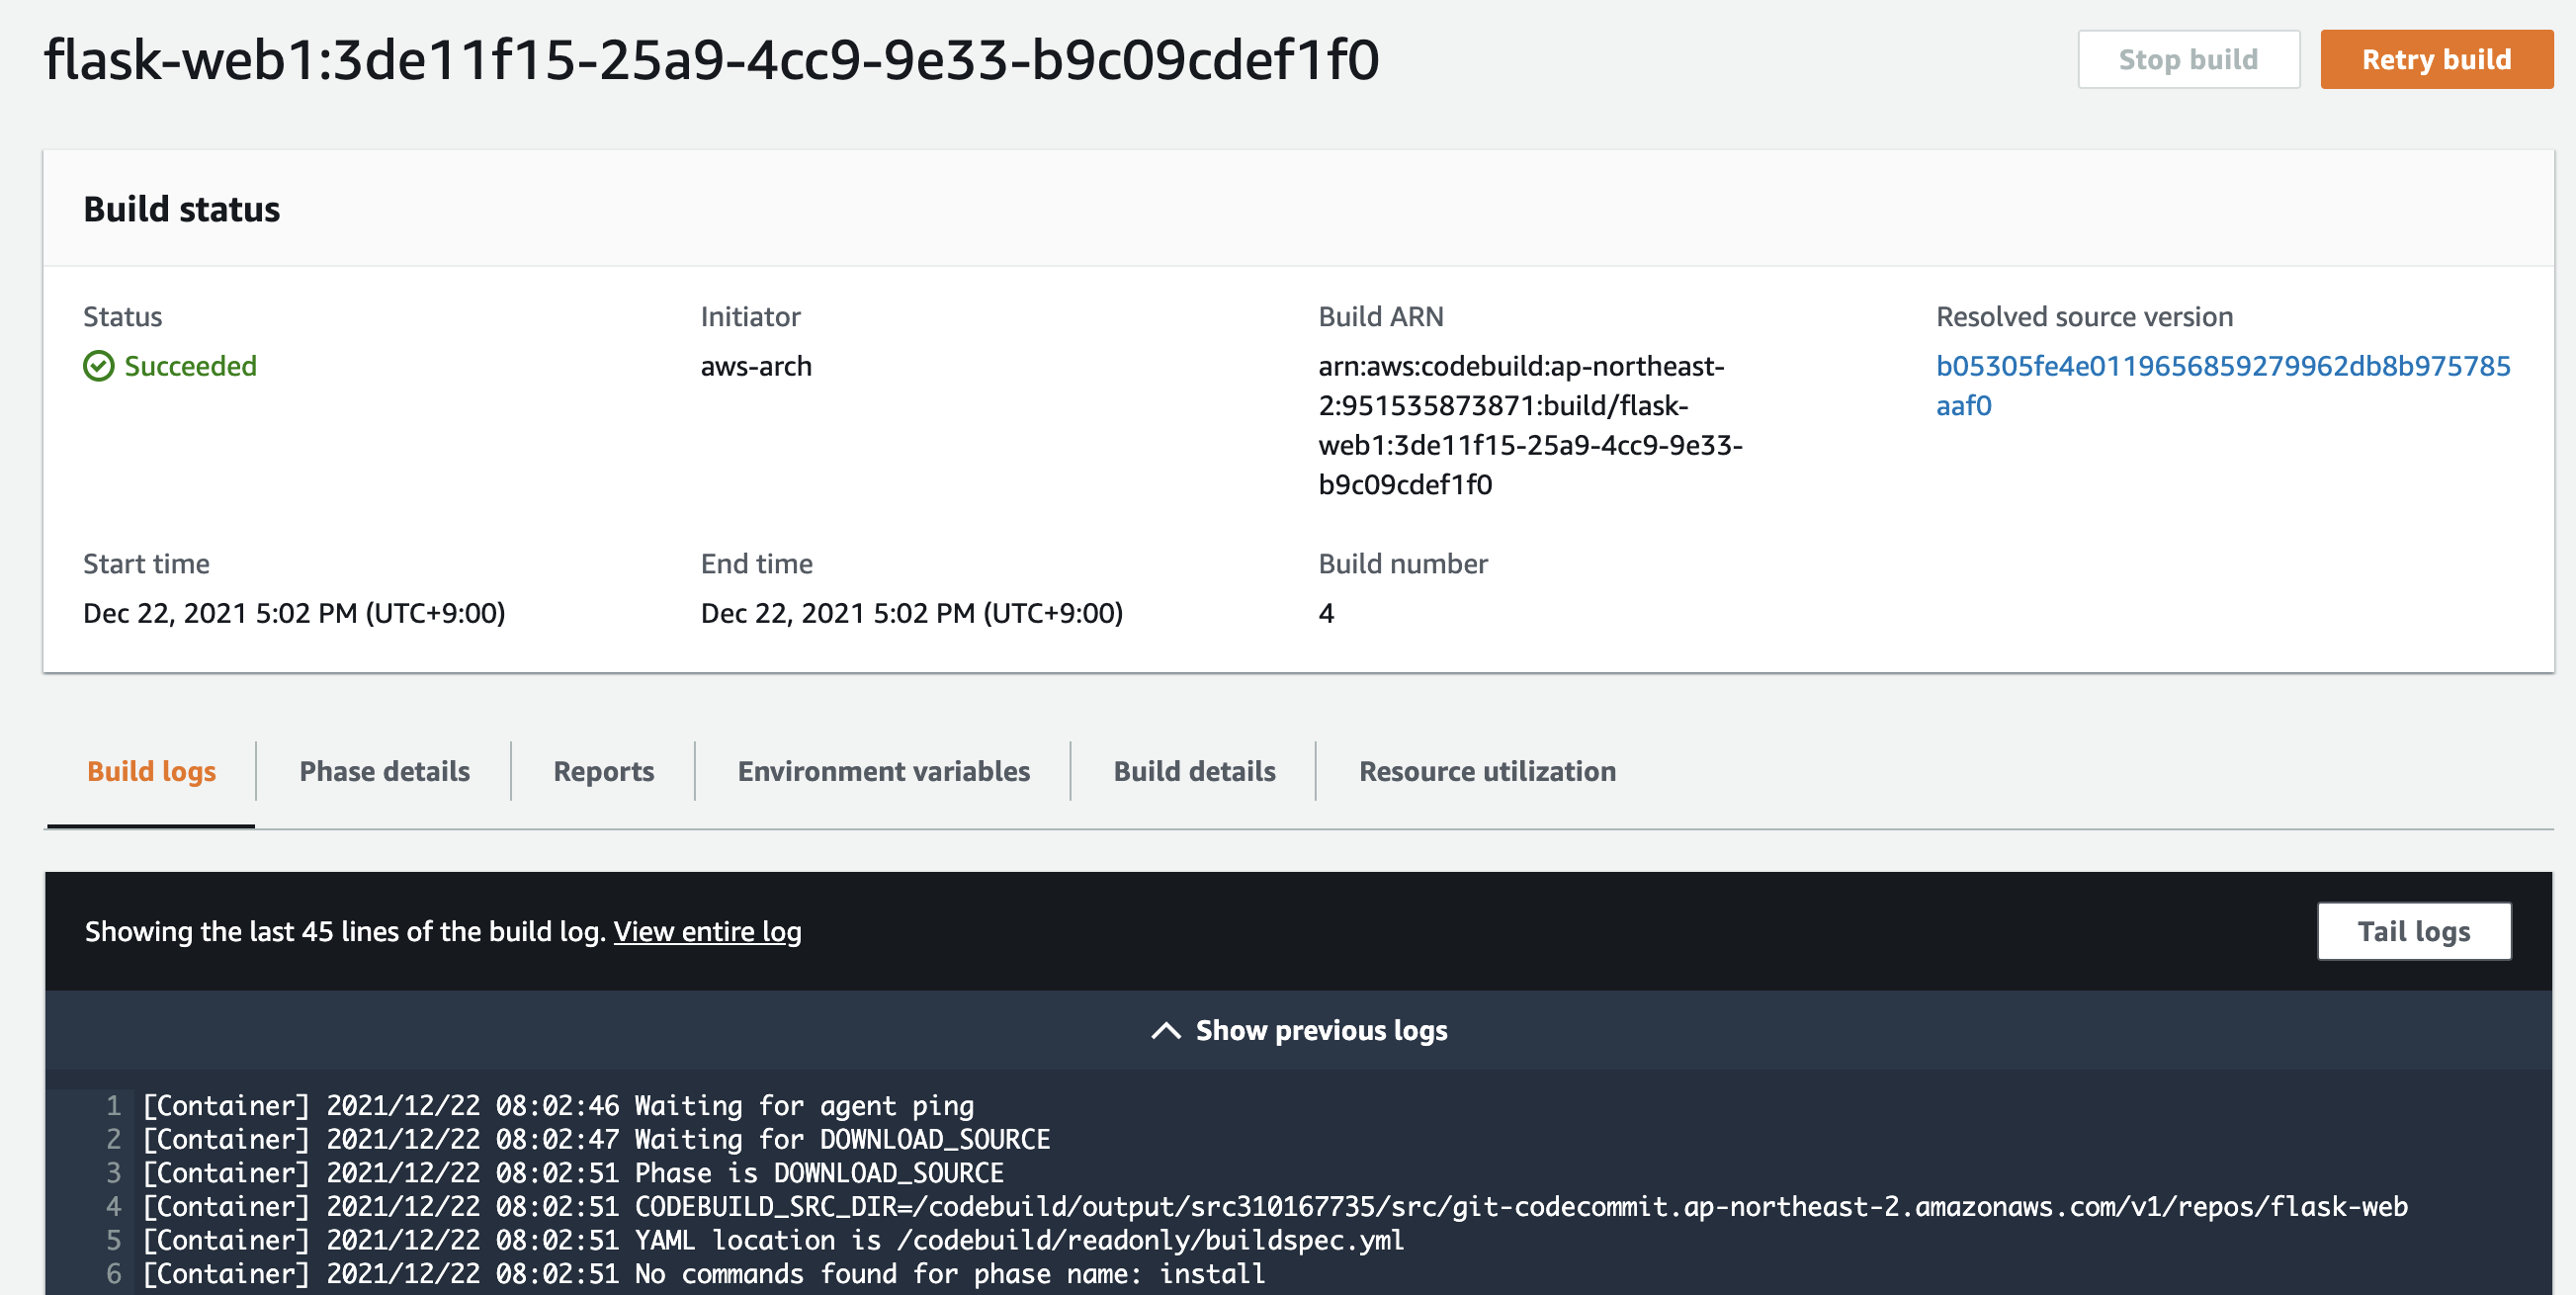Switch to the Phase details tab

coord(385,771)
